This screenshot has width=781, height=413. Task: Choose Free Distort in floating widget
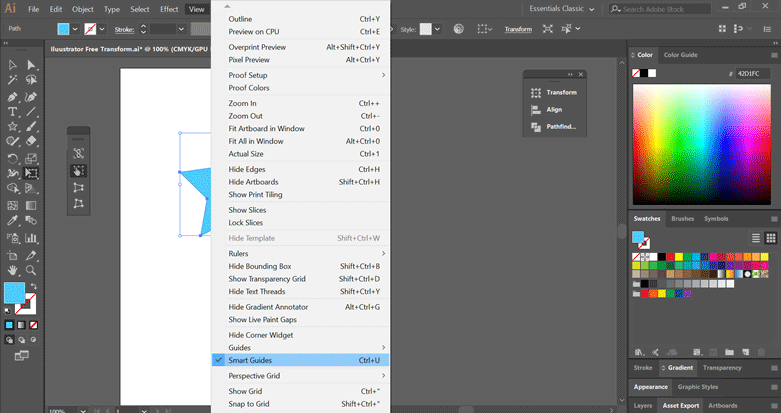(78, 204)
